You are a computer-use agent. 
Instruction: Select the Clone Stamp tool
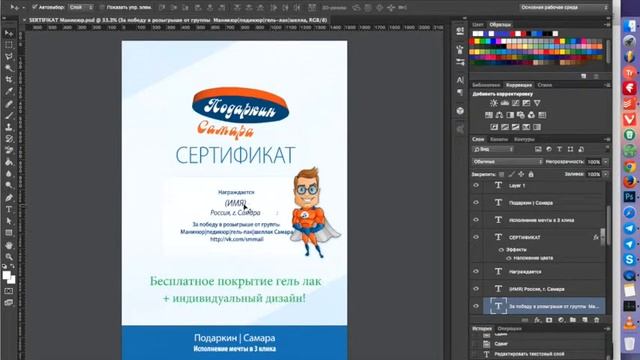coord(9,127)
